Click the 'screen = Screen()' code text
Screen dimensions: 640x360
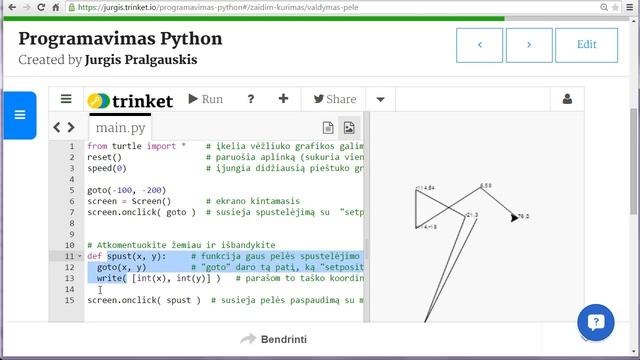[129, 201]
